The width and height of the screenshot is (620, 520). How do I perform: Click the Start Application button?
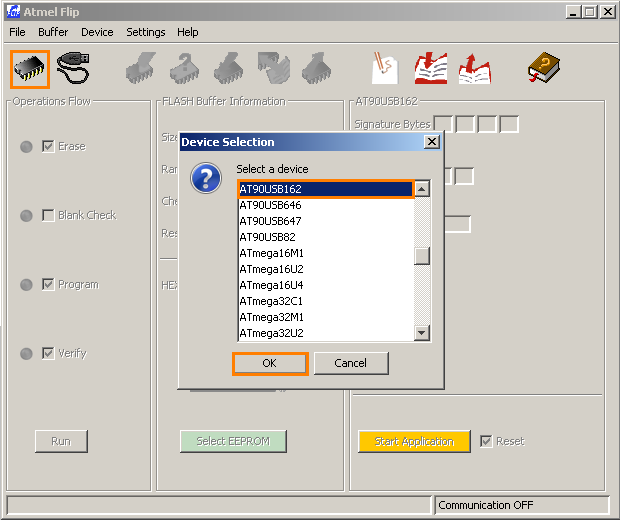click(414, 441)
